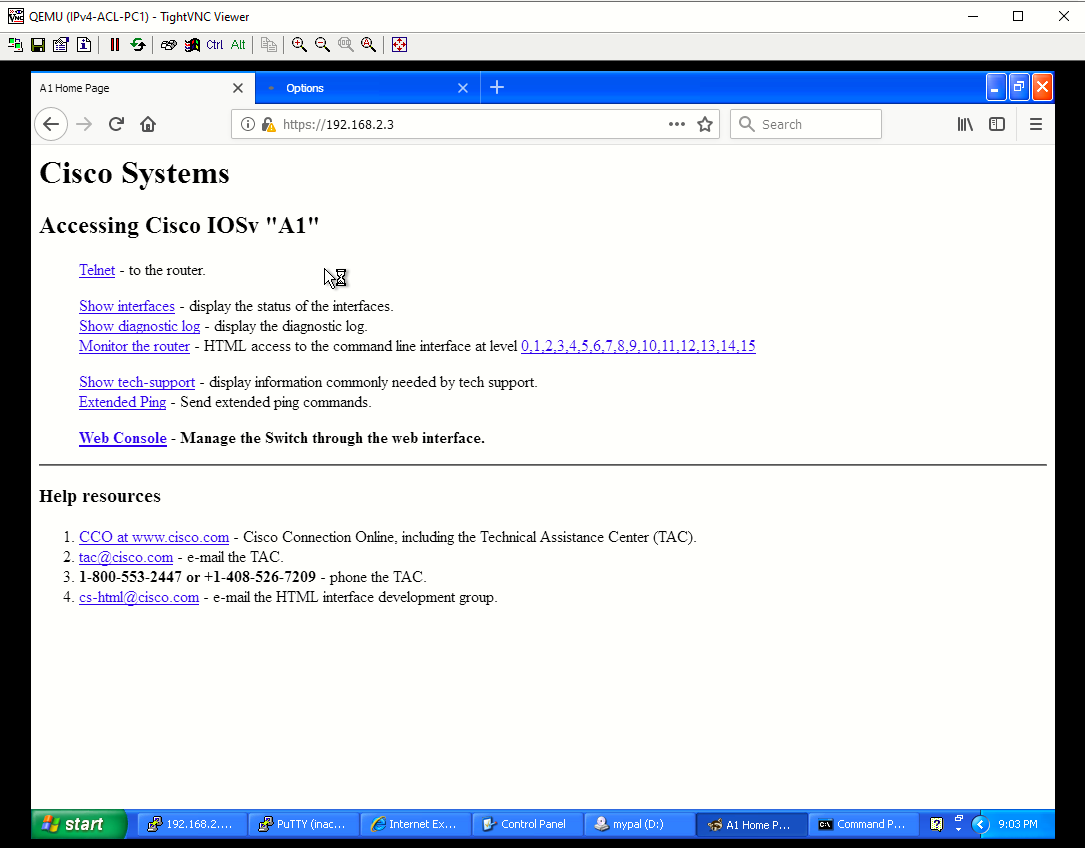Open the page actions three-dots menu
This screenshot has height=848, width=1085.
(677, 124)
